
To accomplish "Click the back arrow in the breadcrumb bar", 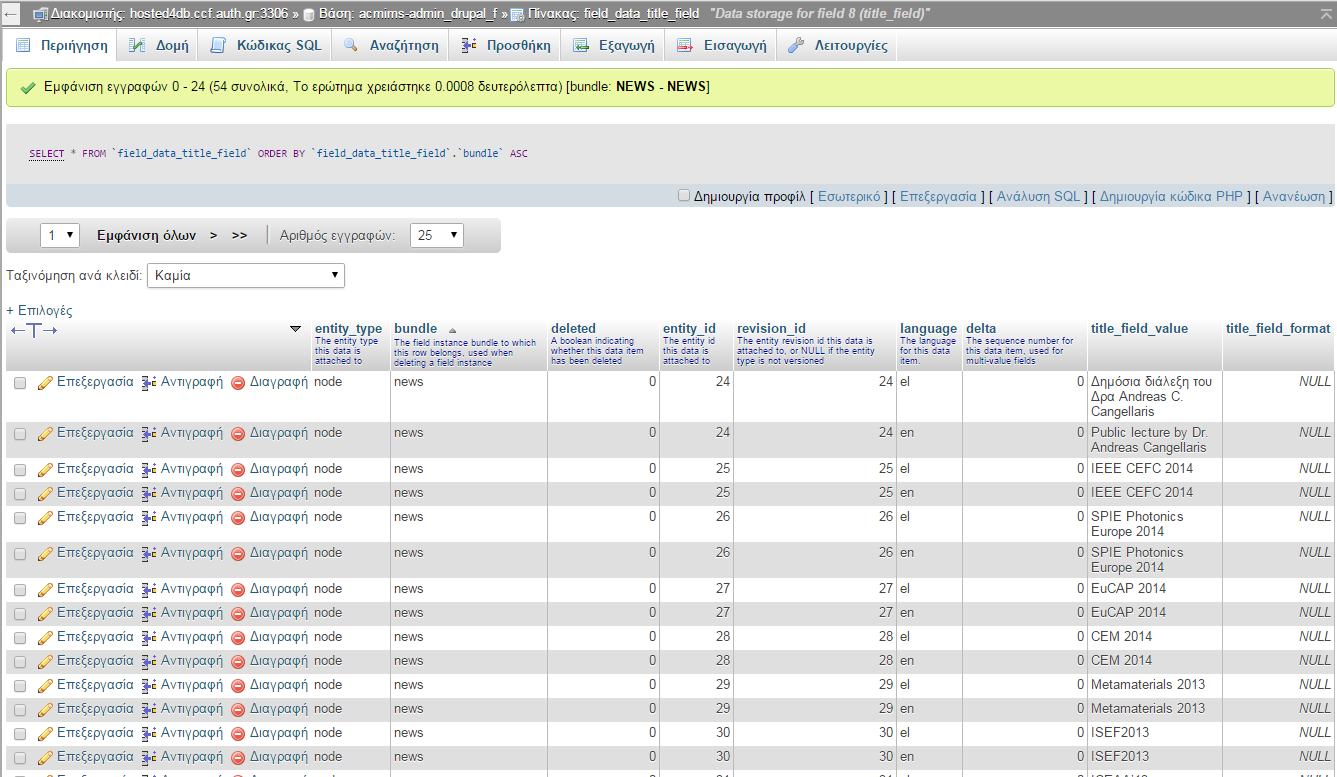I will pos(12,15).
